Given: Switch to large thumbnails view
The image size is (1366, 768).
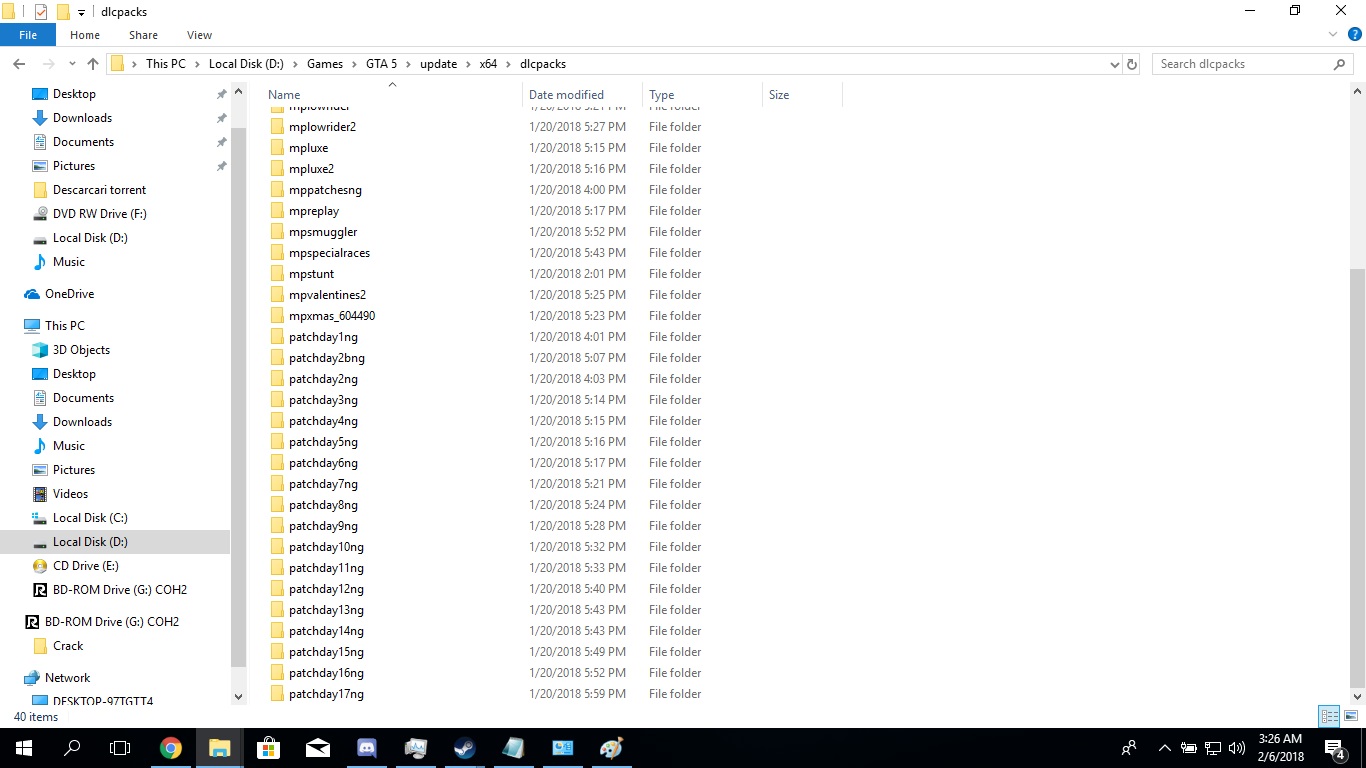Looking at the screenshot, I should tap(1351, 716).
